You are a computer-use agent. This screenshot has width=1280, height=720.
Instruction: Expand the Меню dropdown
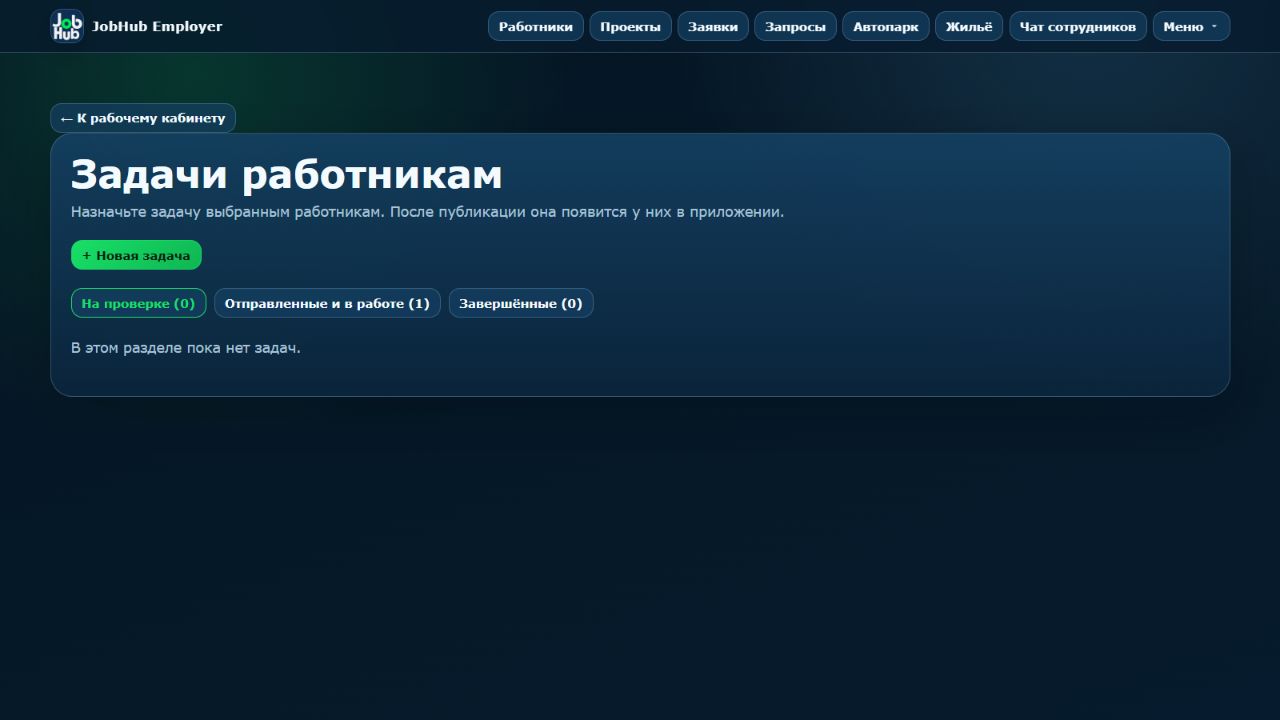tap(1191, 26)
